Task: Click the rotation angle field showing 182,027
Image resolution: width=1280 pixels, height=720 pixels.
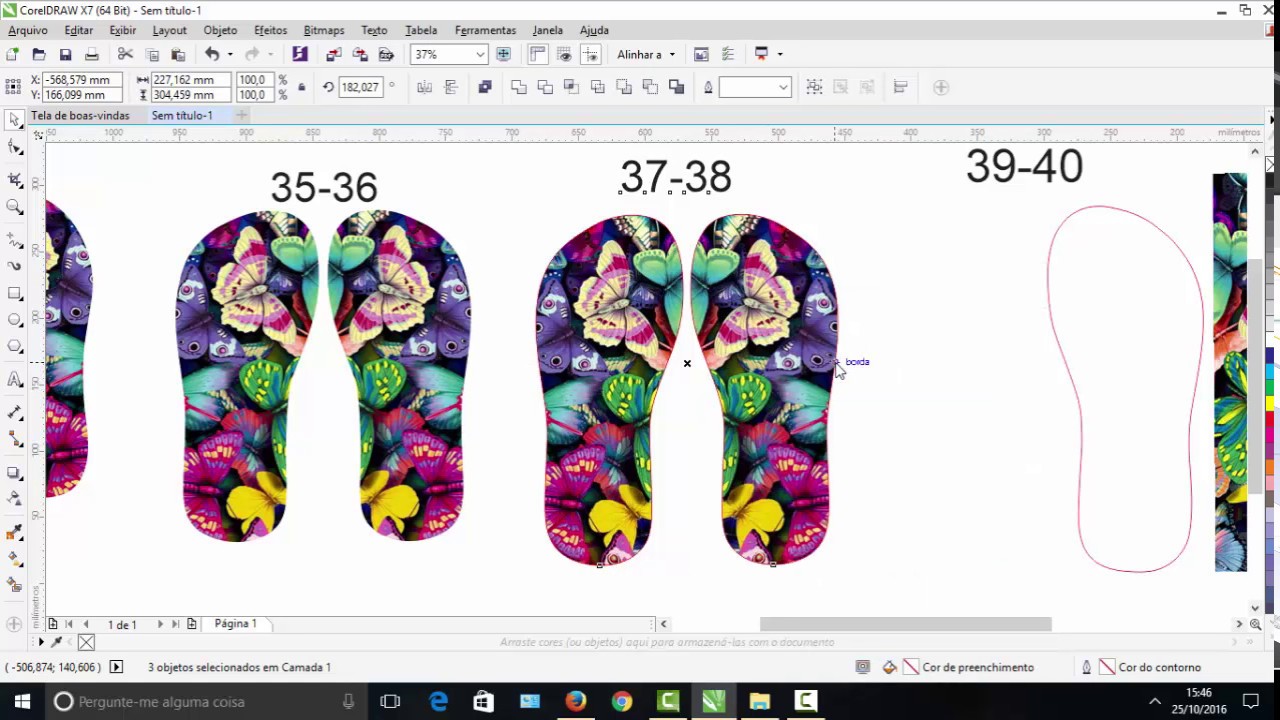Action: (360, 87)
